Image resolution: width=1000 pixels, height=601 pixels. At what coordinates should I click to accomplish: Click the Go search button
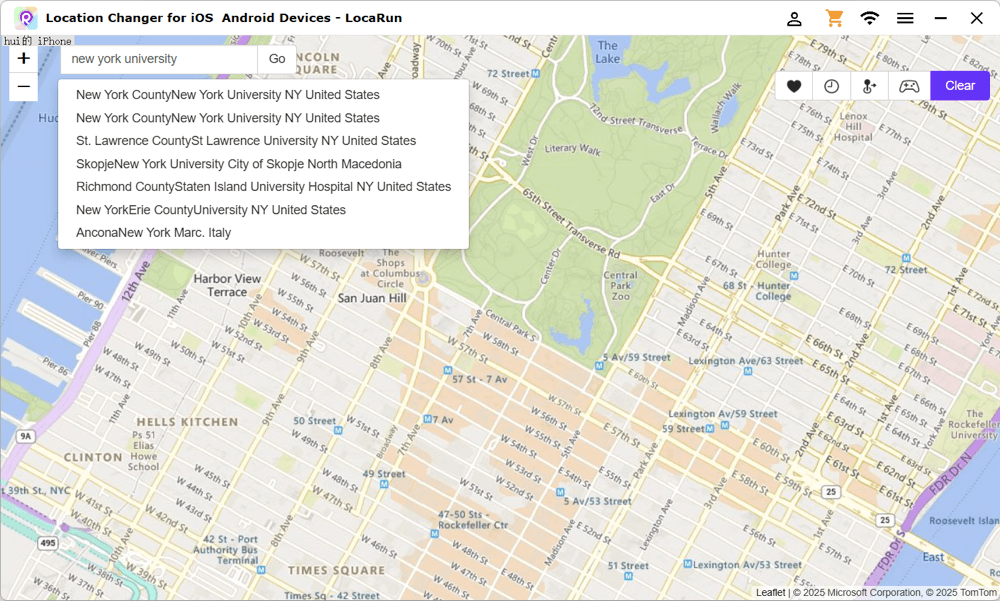[277, 59]
